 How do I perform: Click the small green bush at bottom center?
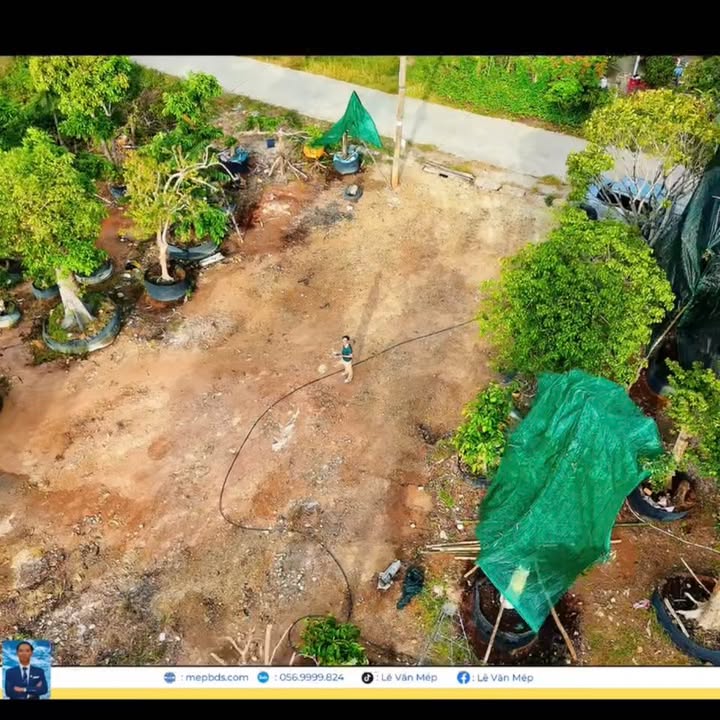pos(332,641)
